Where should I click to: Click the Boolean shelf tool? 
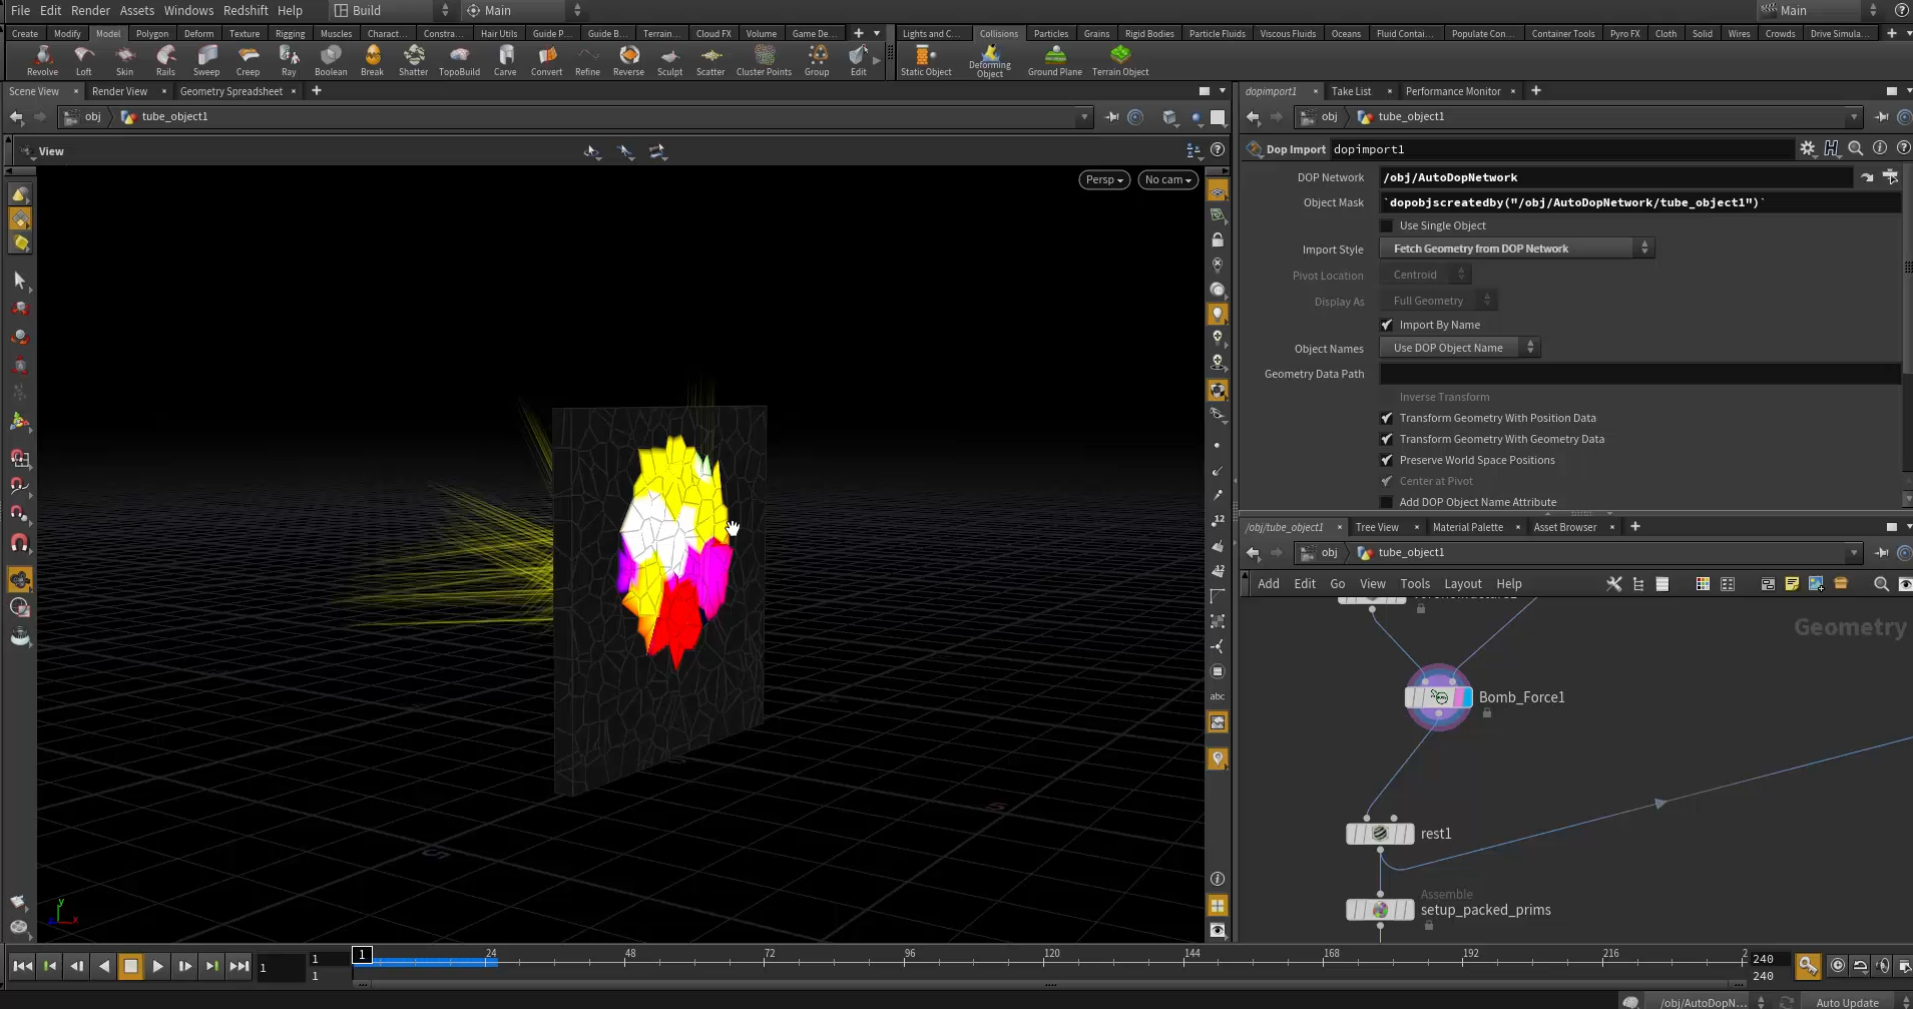click(330, 60)
